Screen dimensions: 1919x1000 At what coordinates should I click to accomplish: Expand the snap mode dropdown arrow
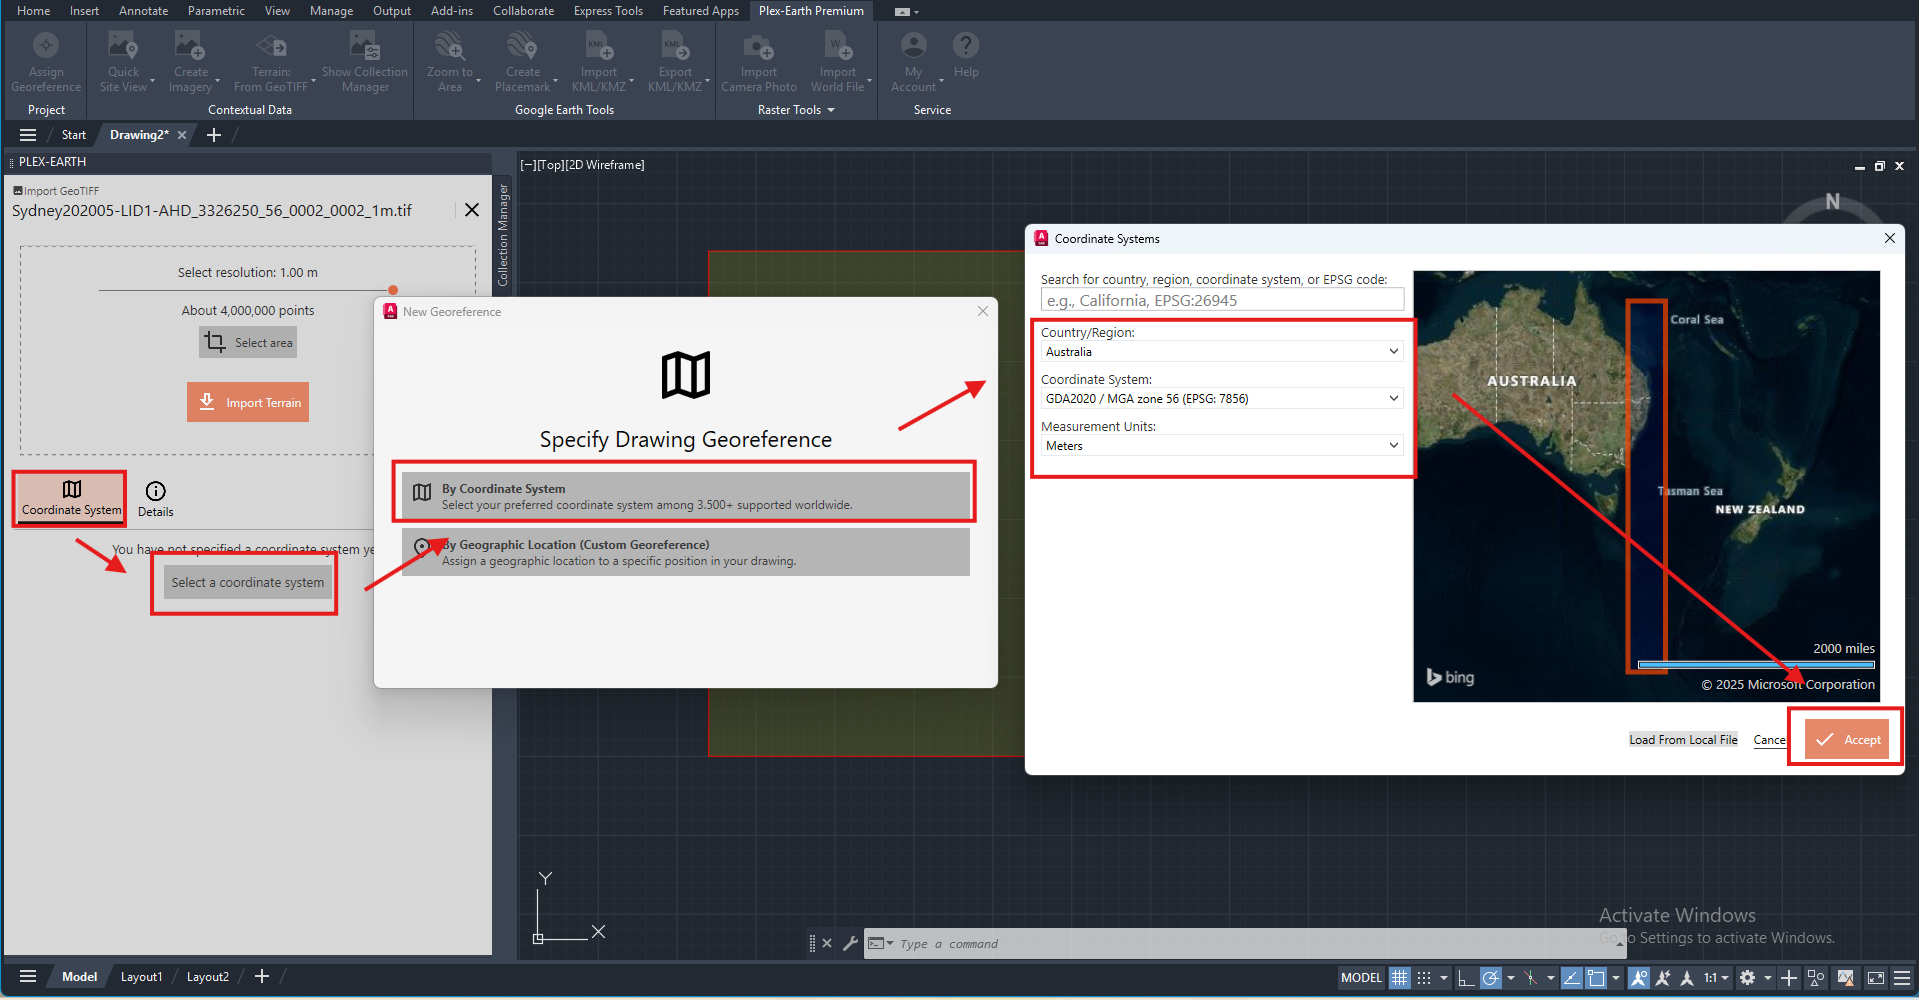pos(1444,978)
